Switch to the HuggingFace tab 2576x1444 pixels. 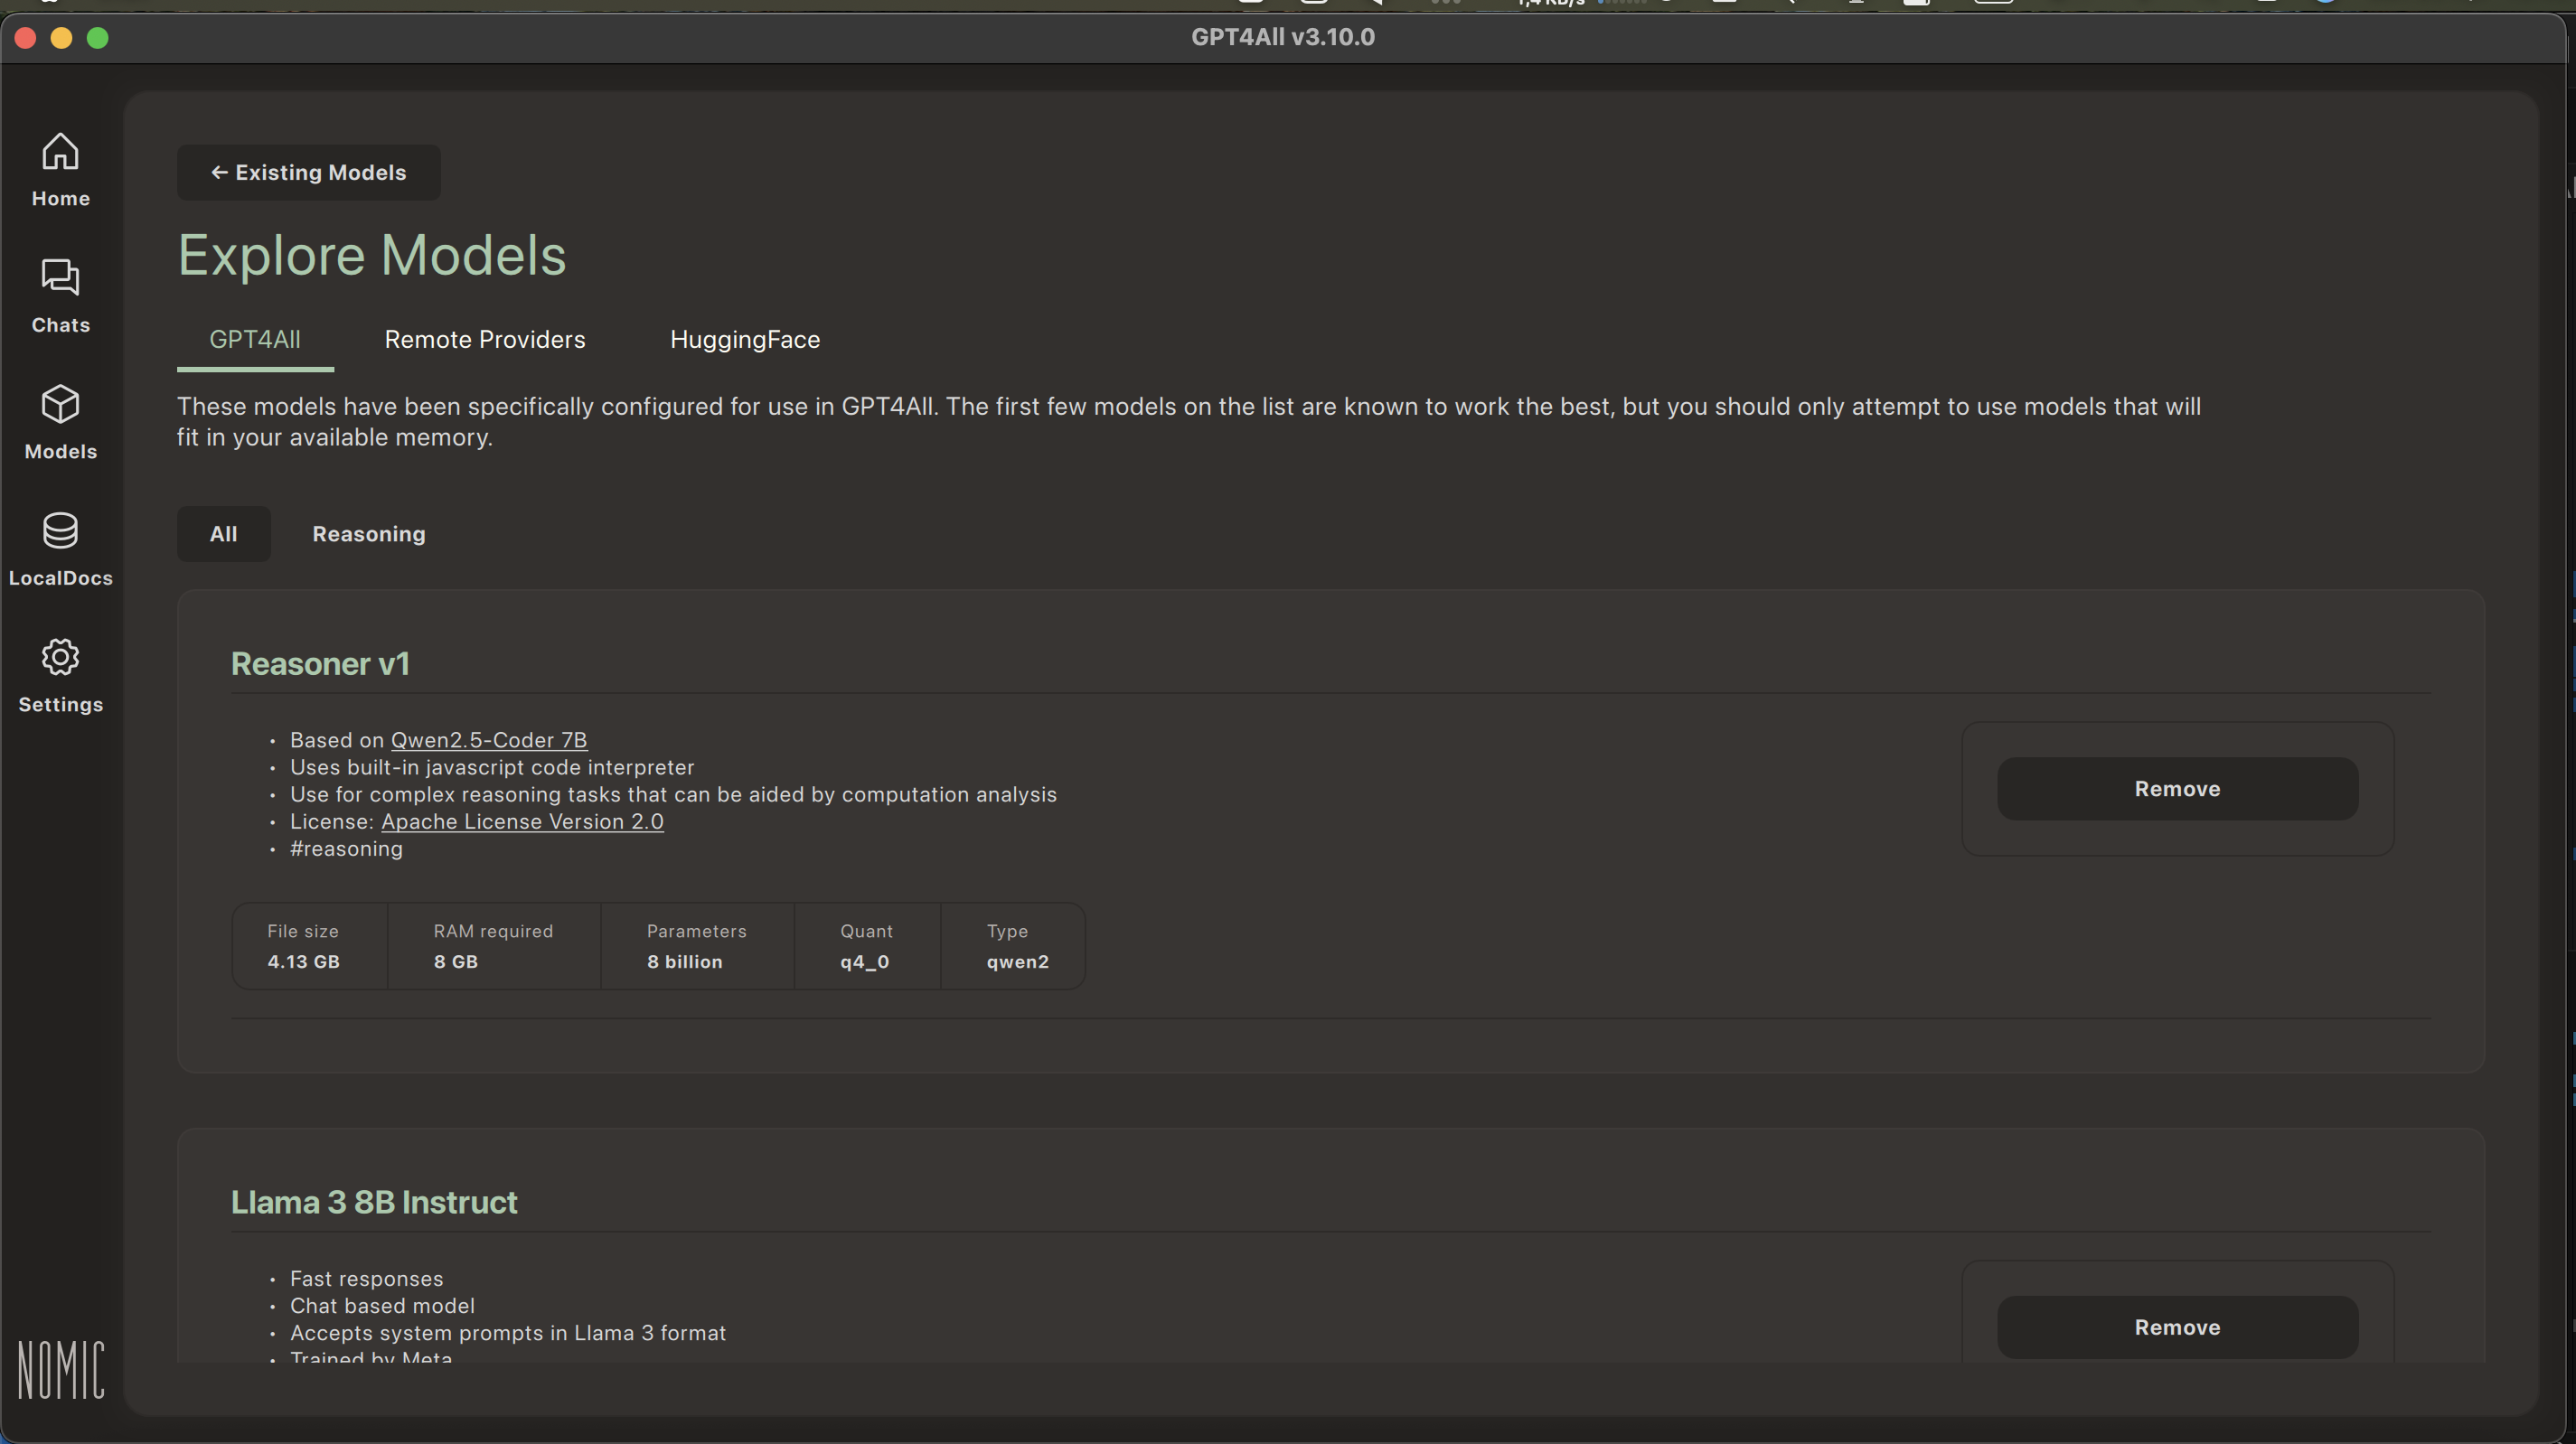point(744,339)
